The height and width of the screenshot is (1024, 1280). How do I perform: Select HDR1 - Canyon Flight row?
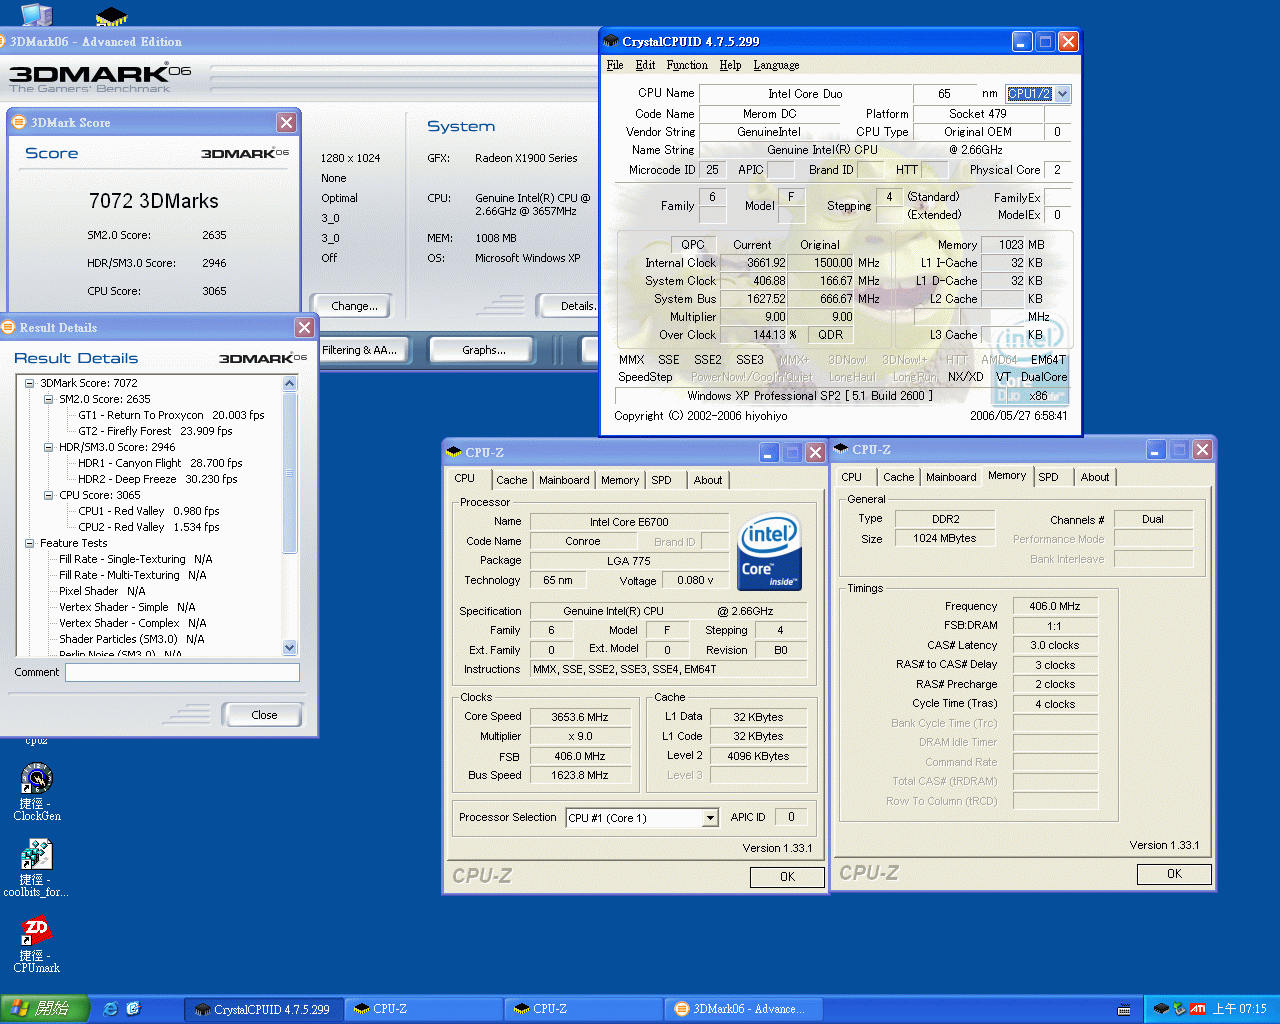160,463
